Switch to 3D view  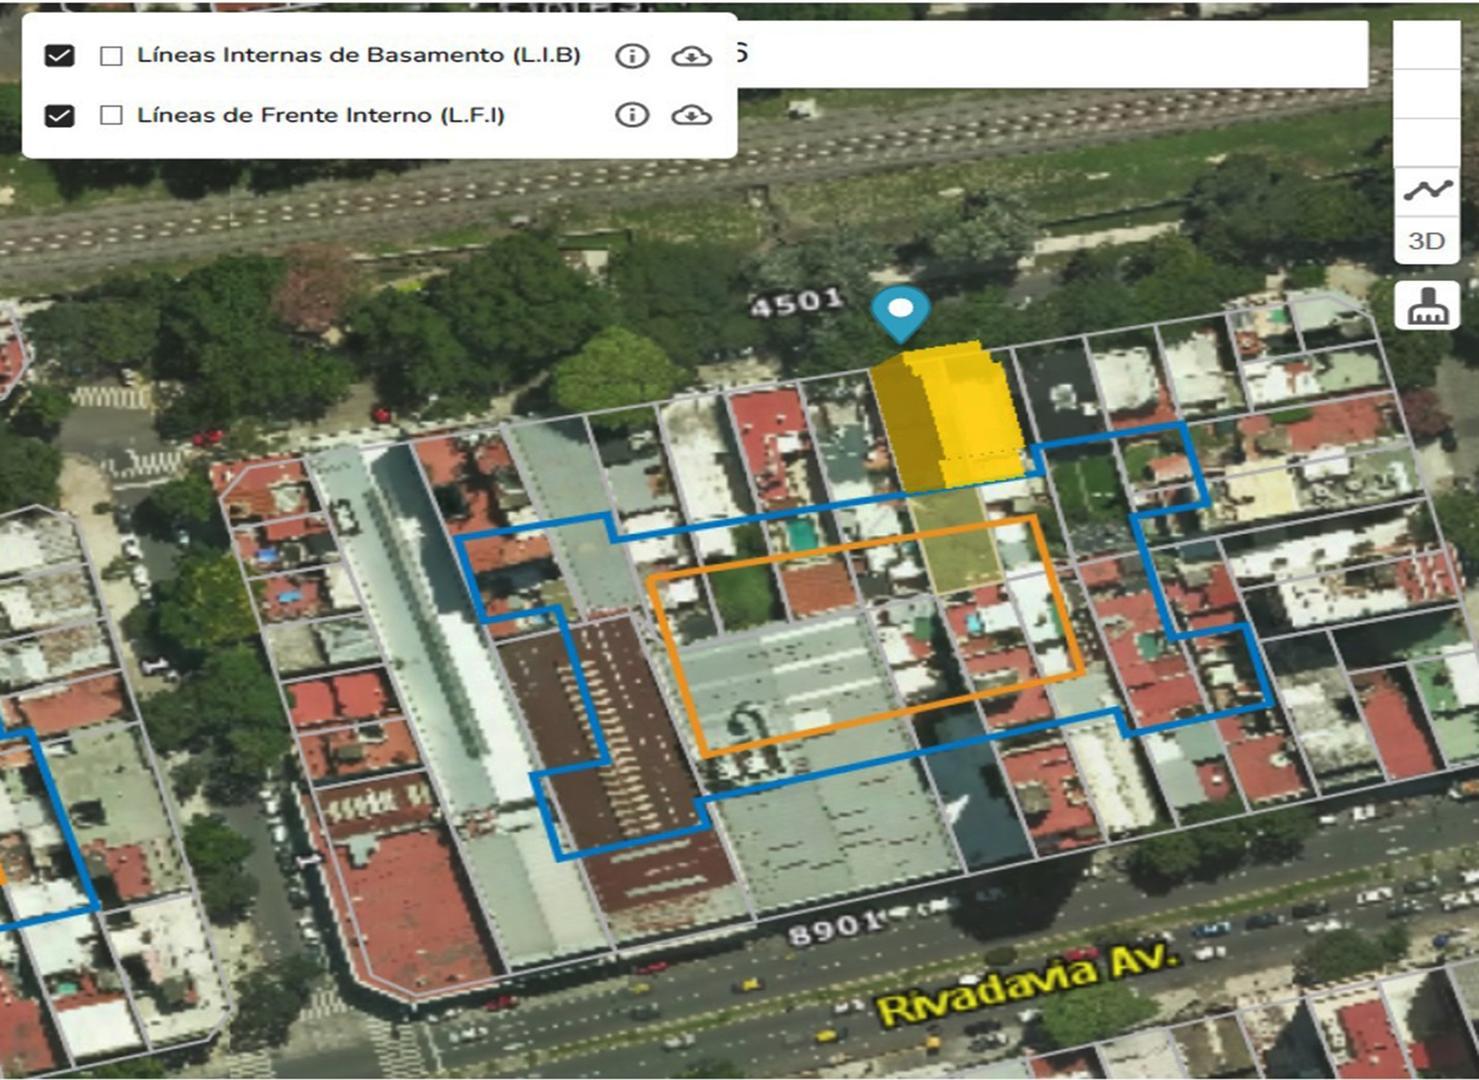point(1428,238)
